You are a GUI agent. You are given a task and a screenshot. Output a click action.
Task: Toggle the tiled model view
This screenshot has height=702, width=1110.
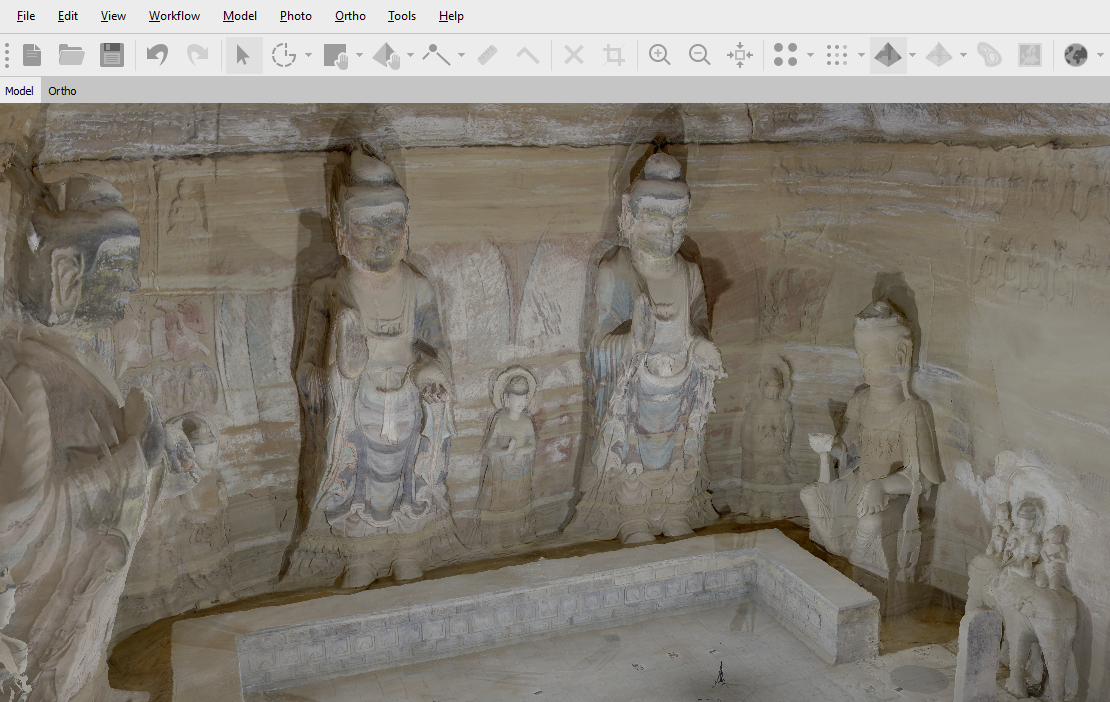click(x=939, y=54)
